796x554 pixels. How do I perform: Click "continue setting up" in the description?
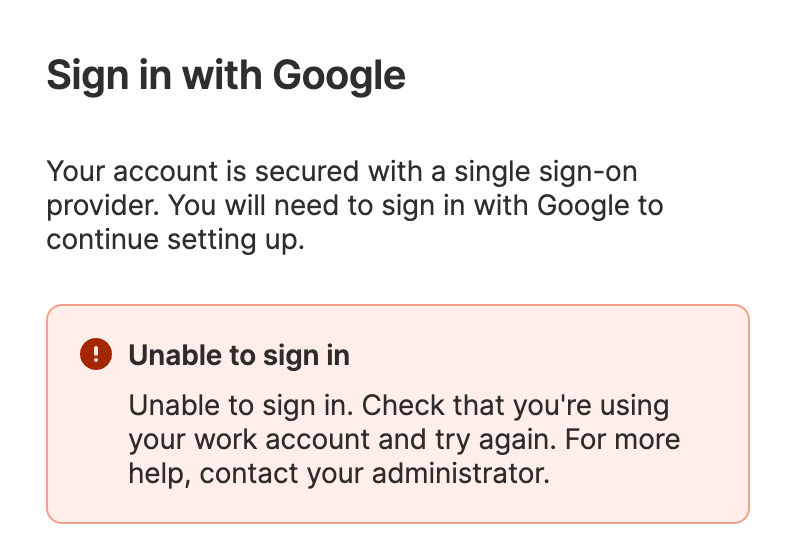[x=174, y=241]
